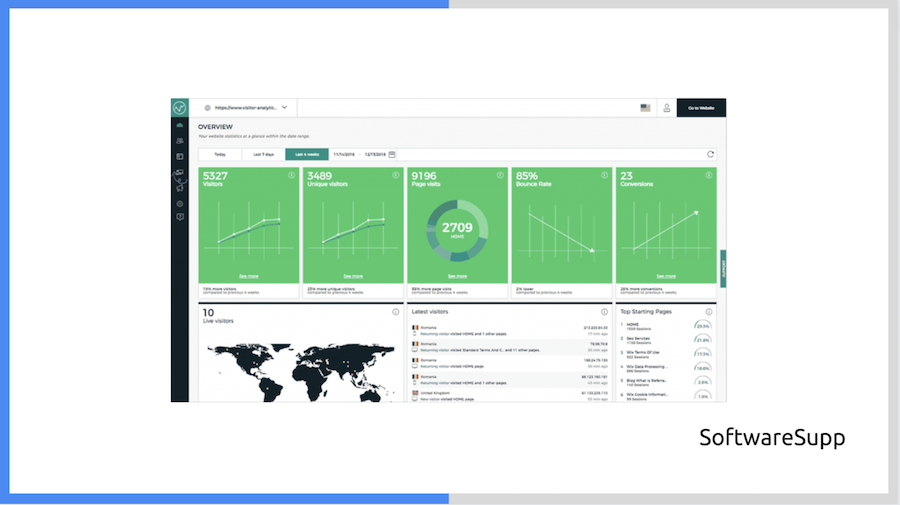Click the Visitor Analytics logo icon
Screen dimensions: 900x505
click(x=180, y=107)
